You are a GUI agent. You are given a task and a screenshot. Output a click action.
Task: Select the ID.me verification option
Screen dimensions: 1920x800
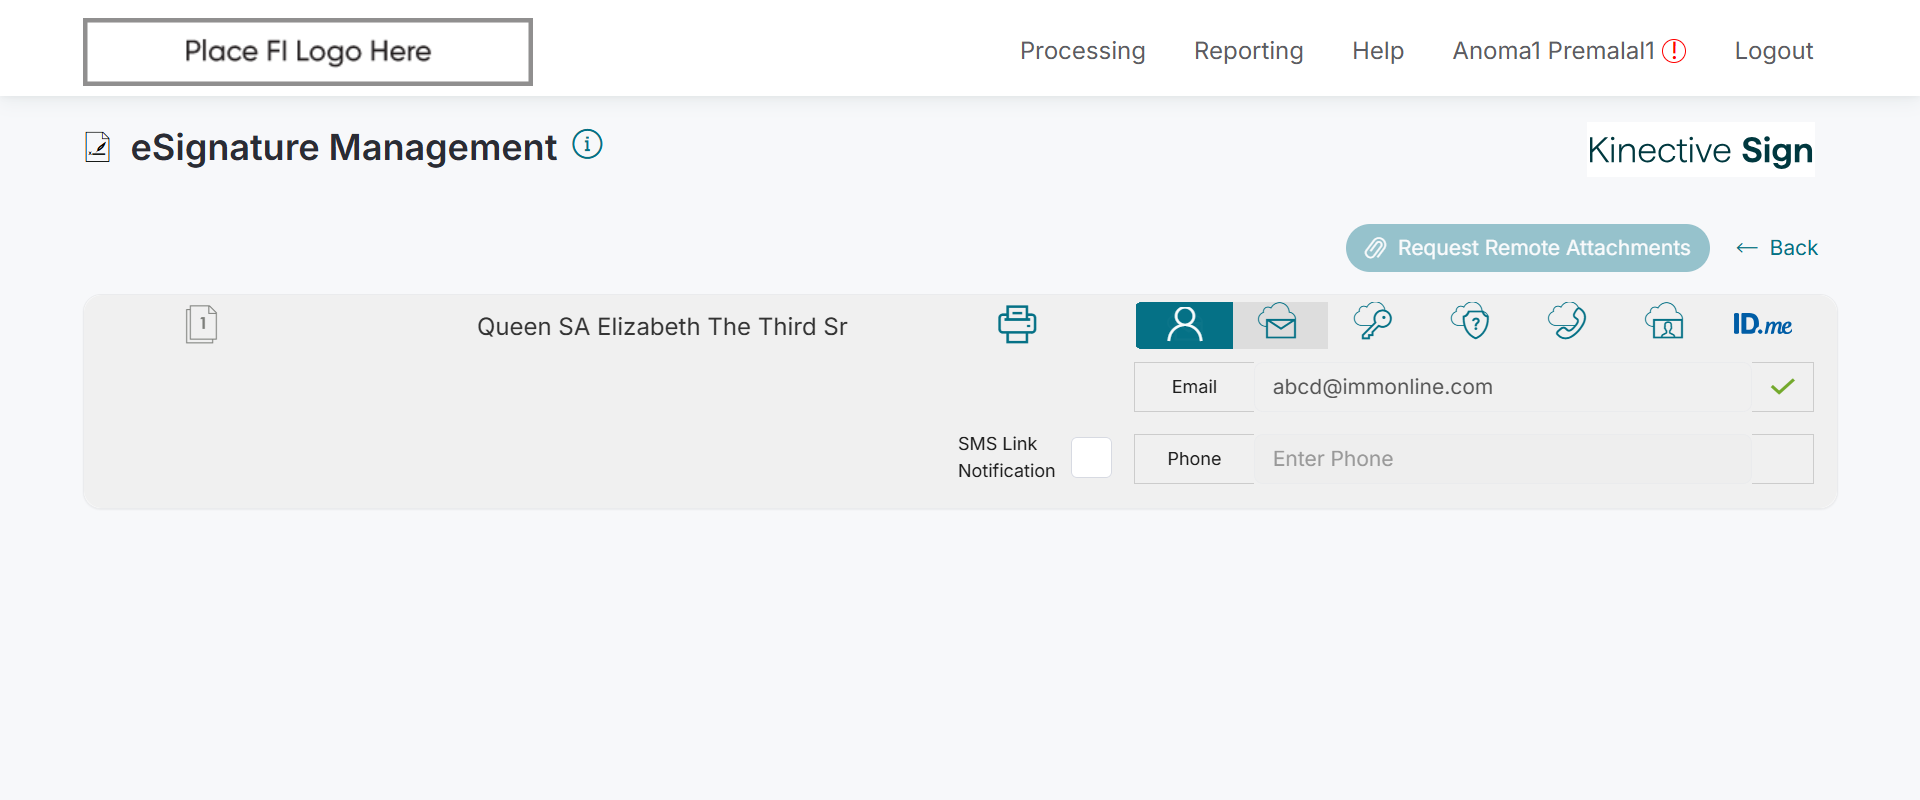pos(1762,325)
